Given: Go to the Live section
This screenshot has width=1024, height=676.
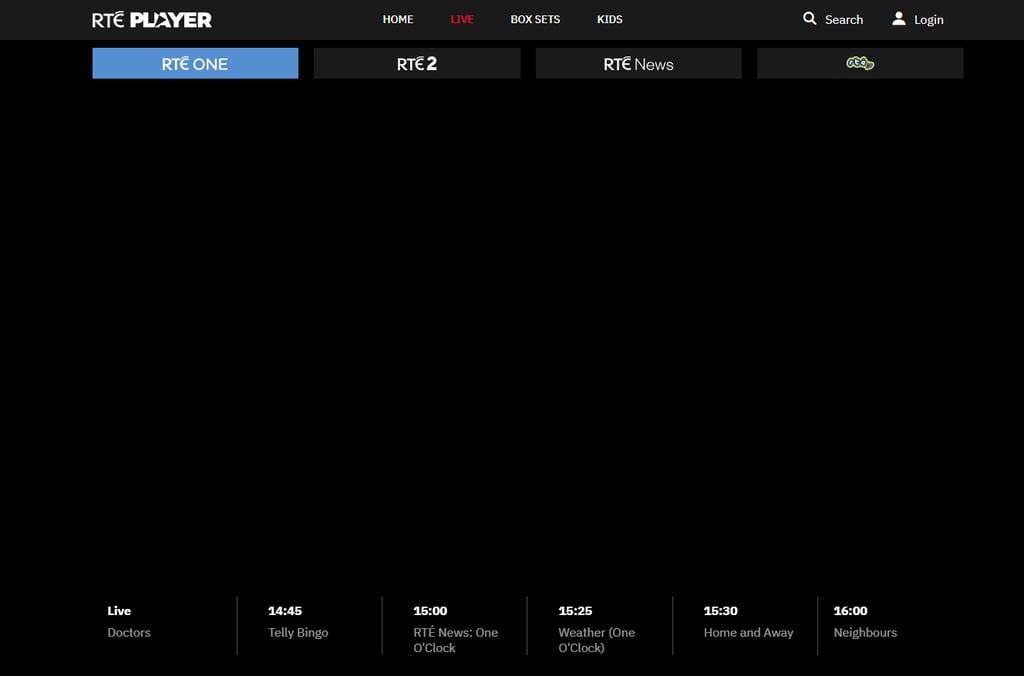Looking at the screenshot, I should click(462, 20).
